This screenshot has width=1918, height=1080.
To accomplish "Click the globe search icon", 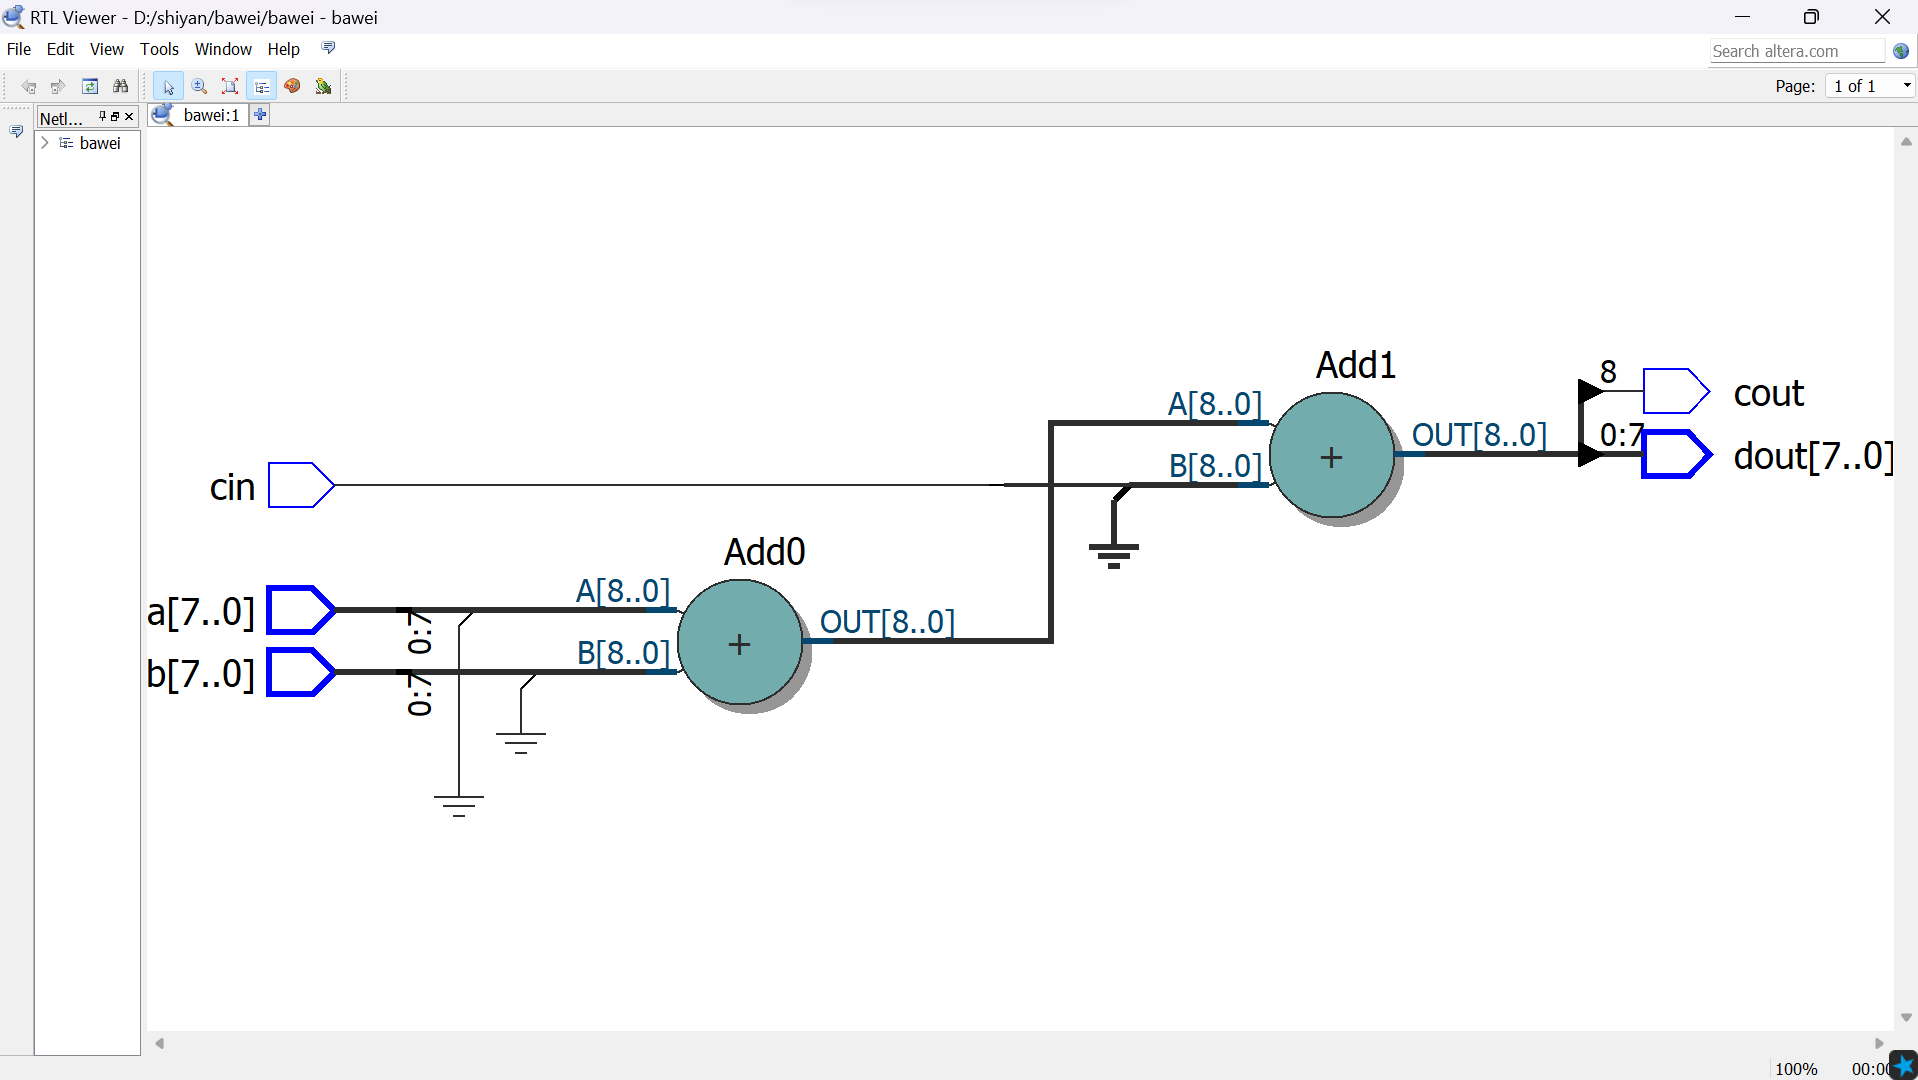I will point(1901,51).
